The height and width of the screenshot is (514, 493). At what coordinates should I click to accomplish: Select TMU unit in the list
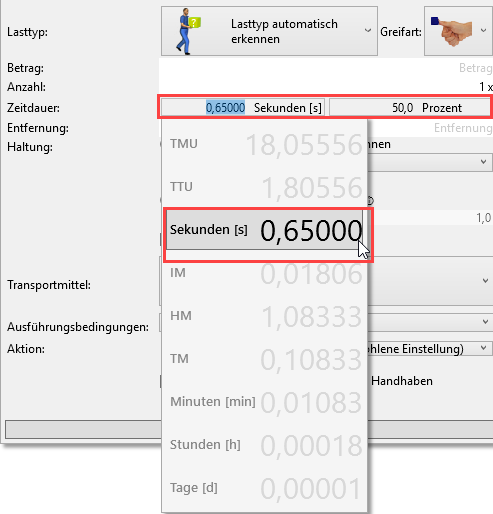pos(264,144)
